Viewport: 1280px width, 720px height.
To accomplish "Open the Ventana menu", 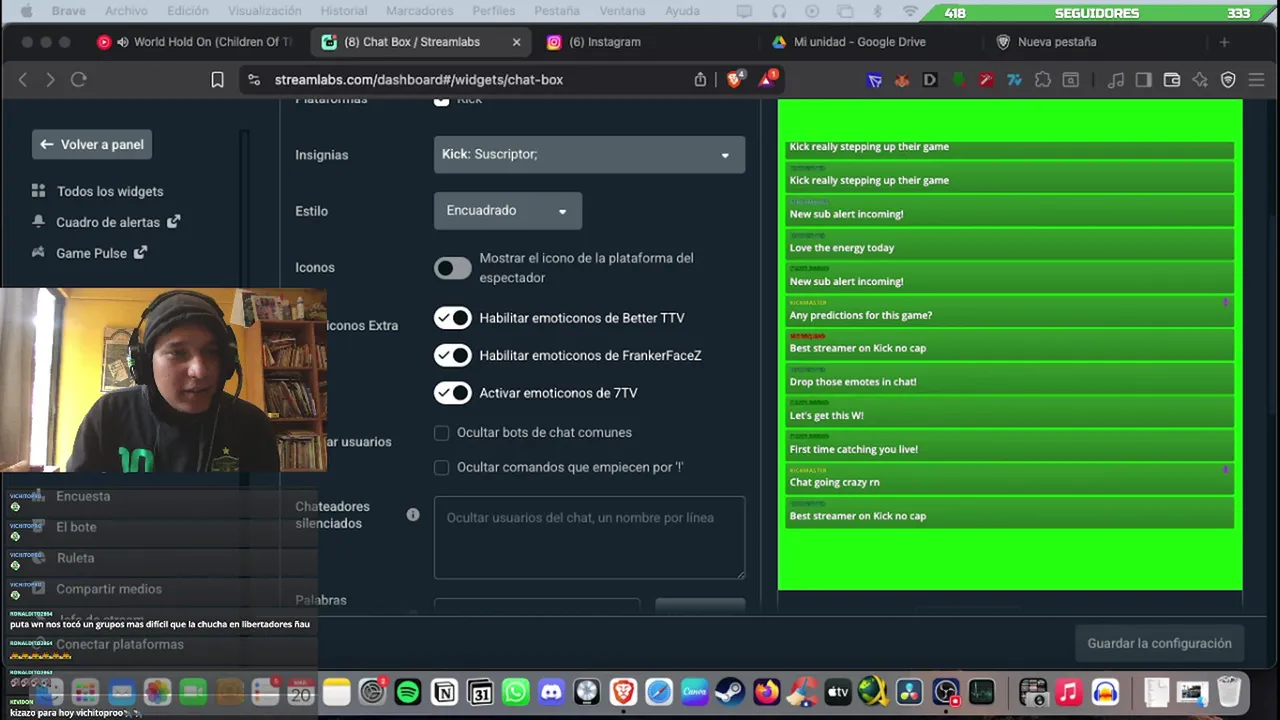I will click(622, 11).
